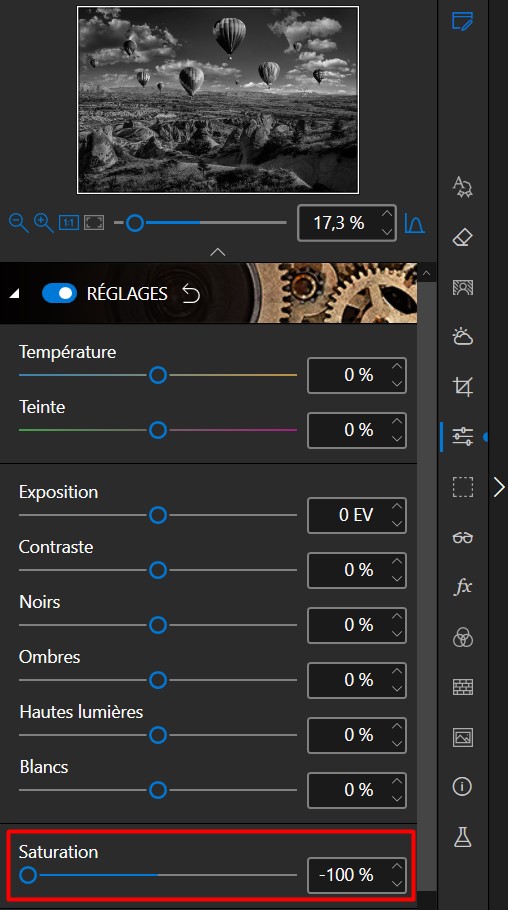508x910 pixels.
Task: Increase Température with the up arrow
Action: click(397, 367)
